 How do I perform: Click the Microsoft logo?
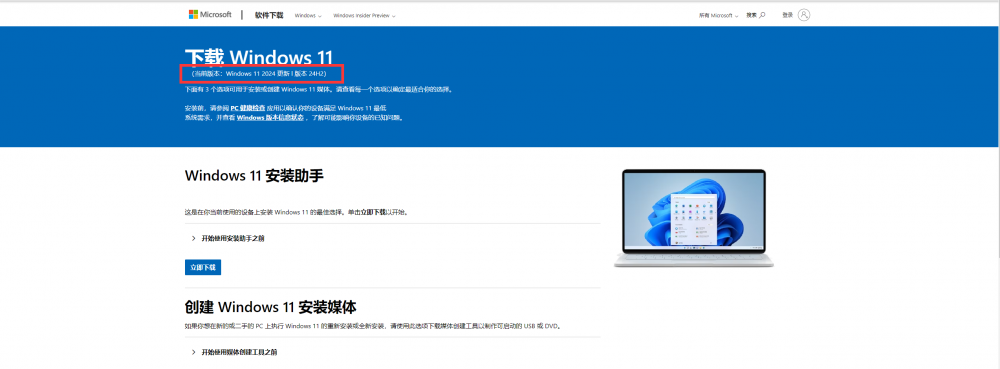click(210, 15)
